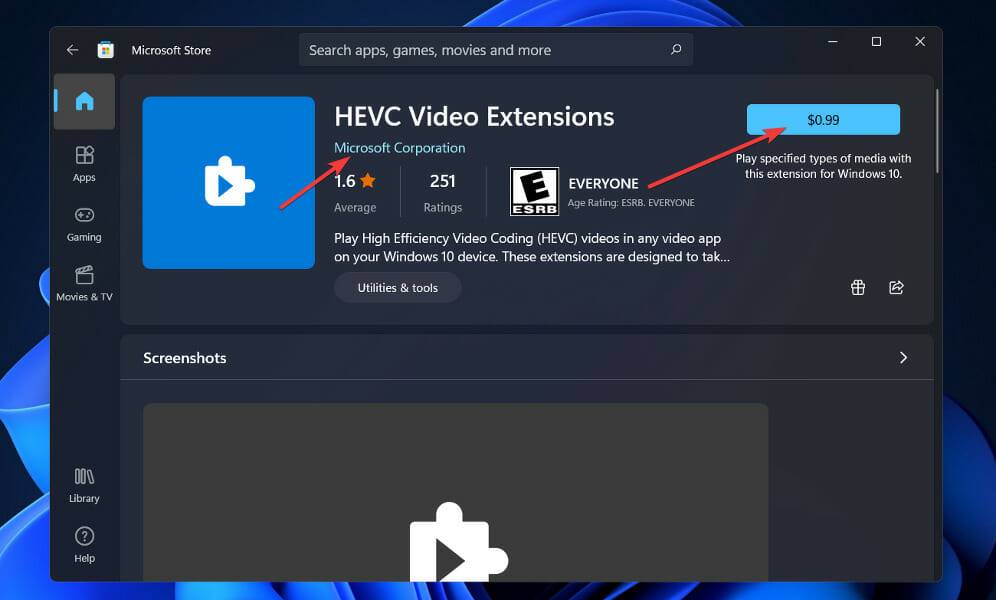Open the Apps section
This screenshot has height=600, width=996.
[x=84, y=164]
